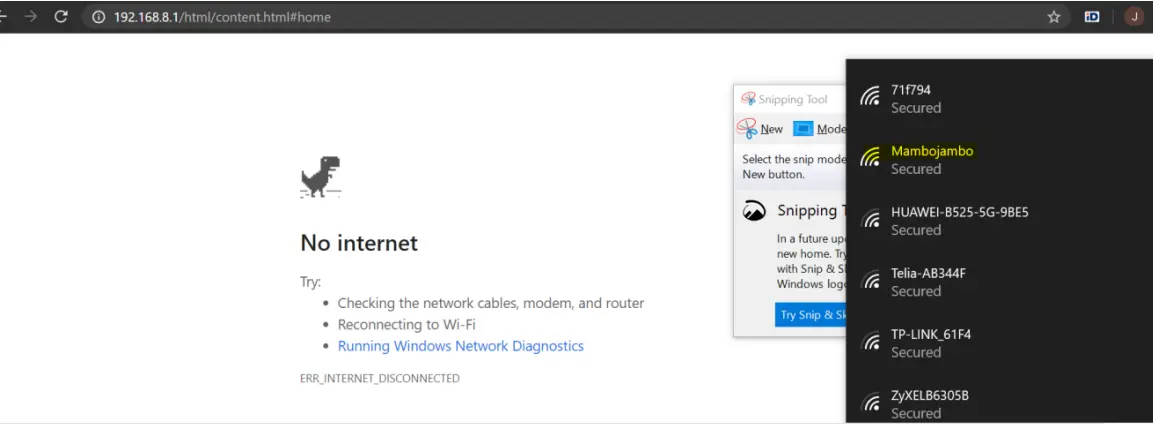This screenshot has width=1153, height=424.
Task: Choose the HUAWEI-B525-5G-9BE5 network
Action: (x=999, y=220)
